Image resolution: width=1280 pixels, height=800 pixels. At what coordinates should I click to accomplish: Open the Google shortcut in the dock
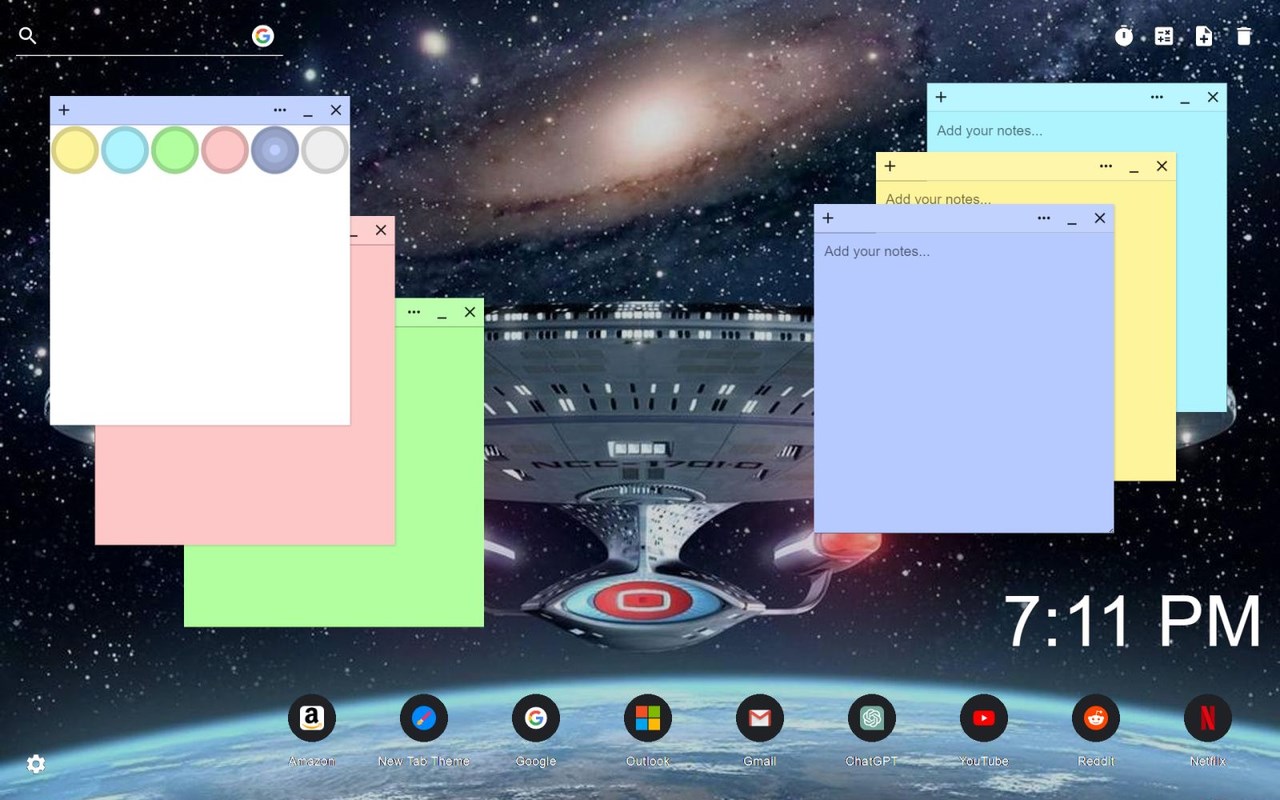click(536, 718)
